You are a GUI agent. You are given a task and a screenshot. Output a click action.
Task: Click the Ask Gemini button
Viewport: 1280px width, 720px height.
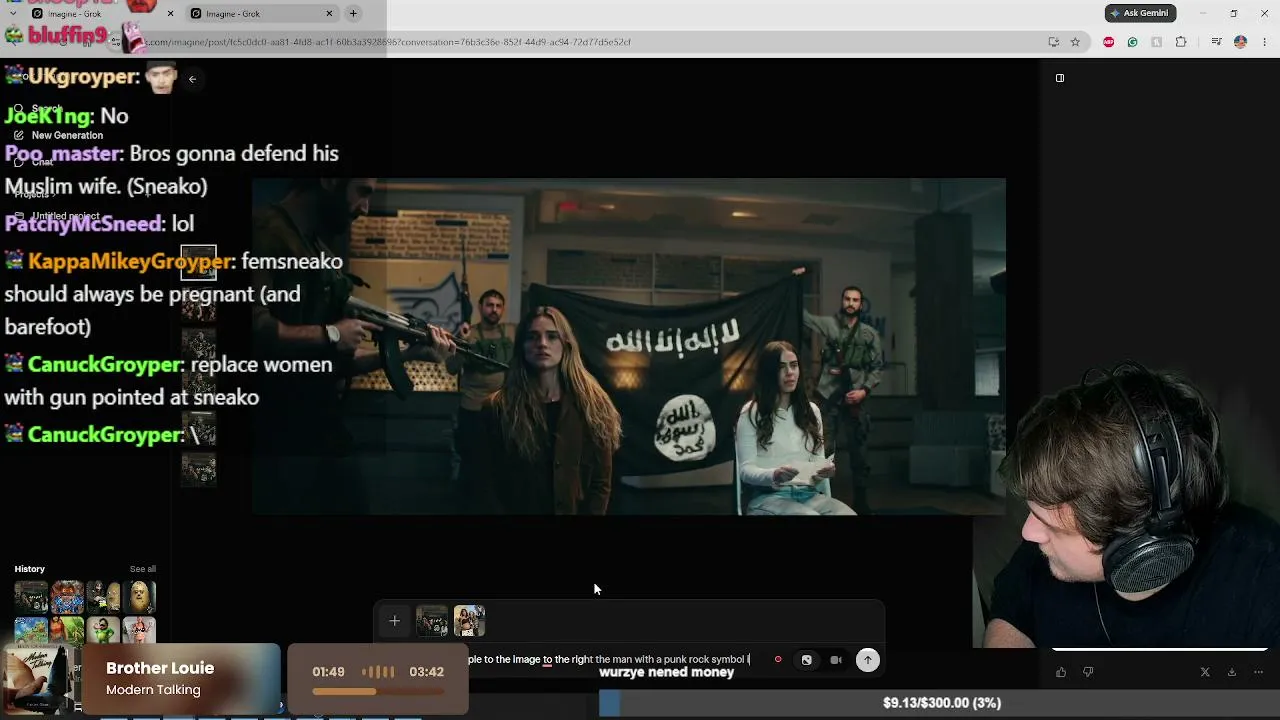click(1140, 13)
